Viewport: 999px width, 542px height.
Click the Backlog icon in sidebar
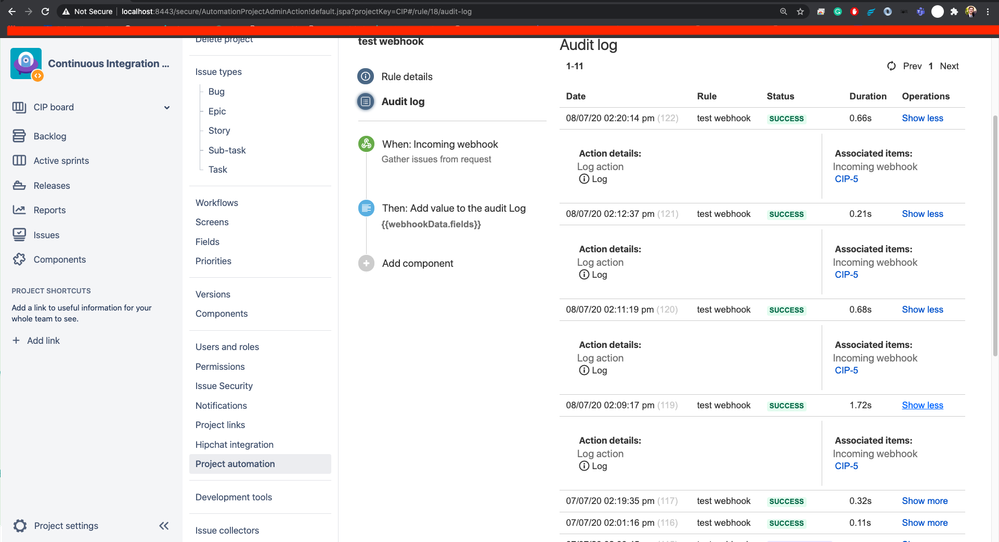(x=19, y=136)
